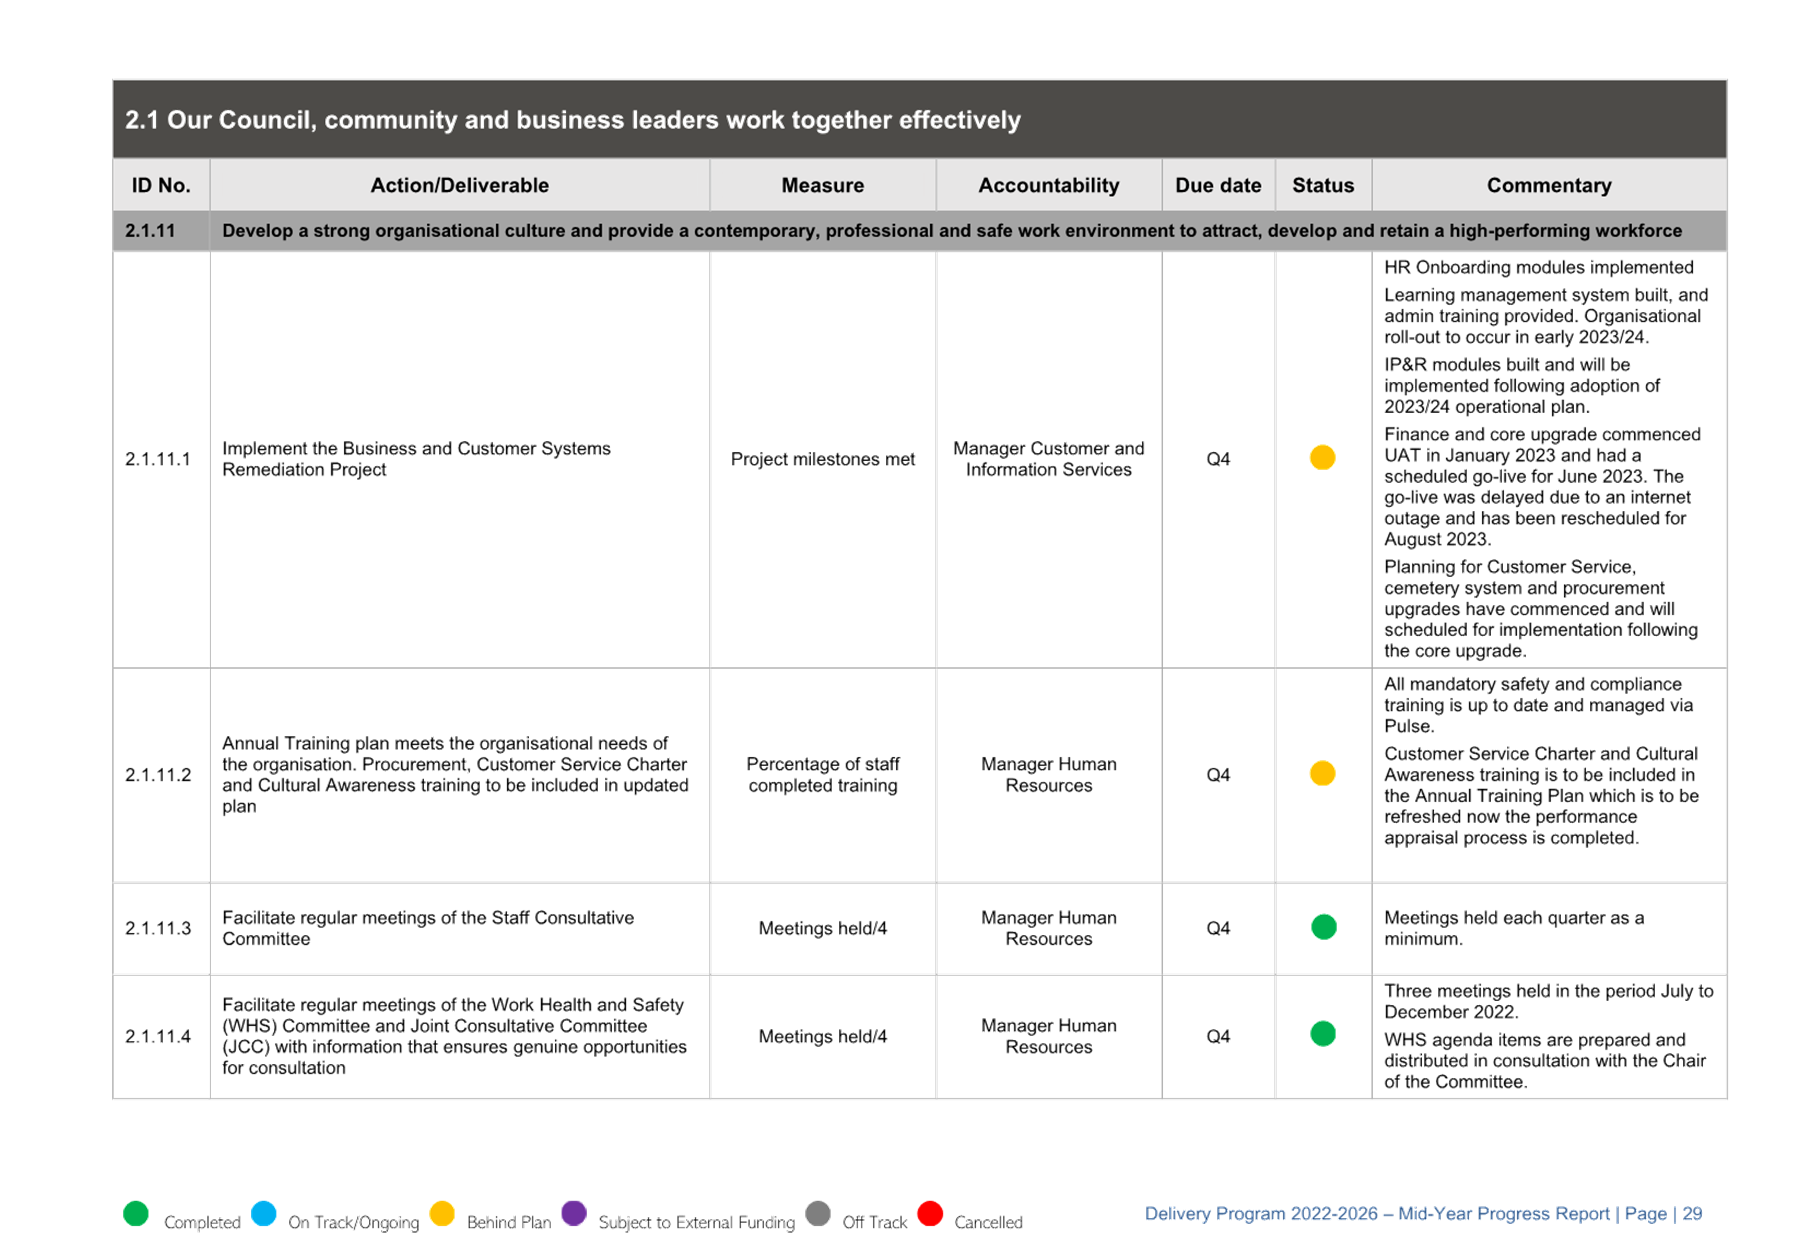The height and width of the screenshot is (1252, 1813).
Task: Pick the purple Subject to External Funding circle
Action: (x=574, y=1214)
